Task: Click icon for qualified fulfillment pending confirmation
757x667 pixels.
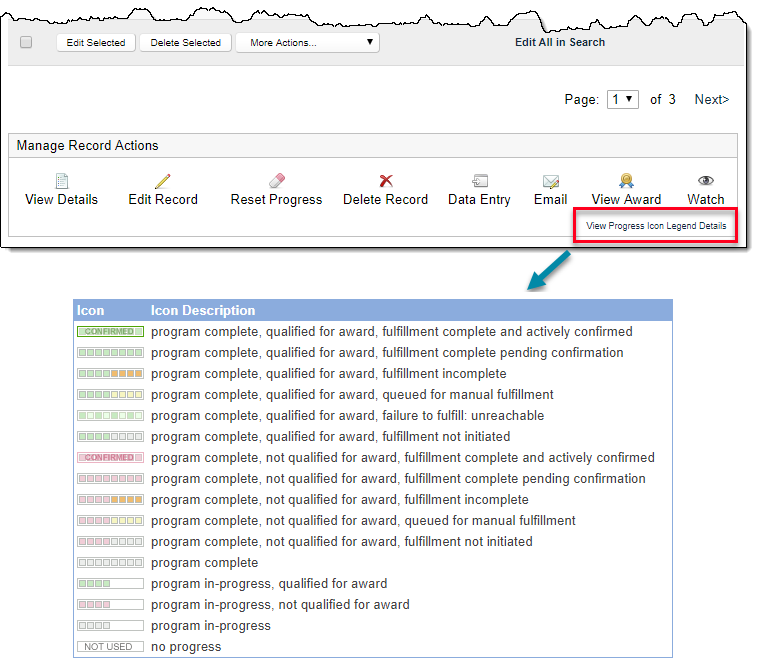Action: click(x=111, y=353)
